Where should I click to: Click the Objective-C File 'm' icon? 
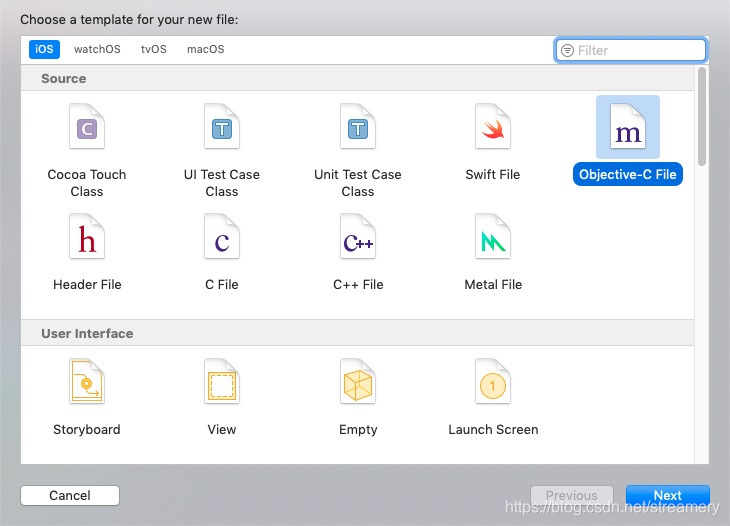pos(628,126)
